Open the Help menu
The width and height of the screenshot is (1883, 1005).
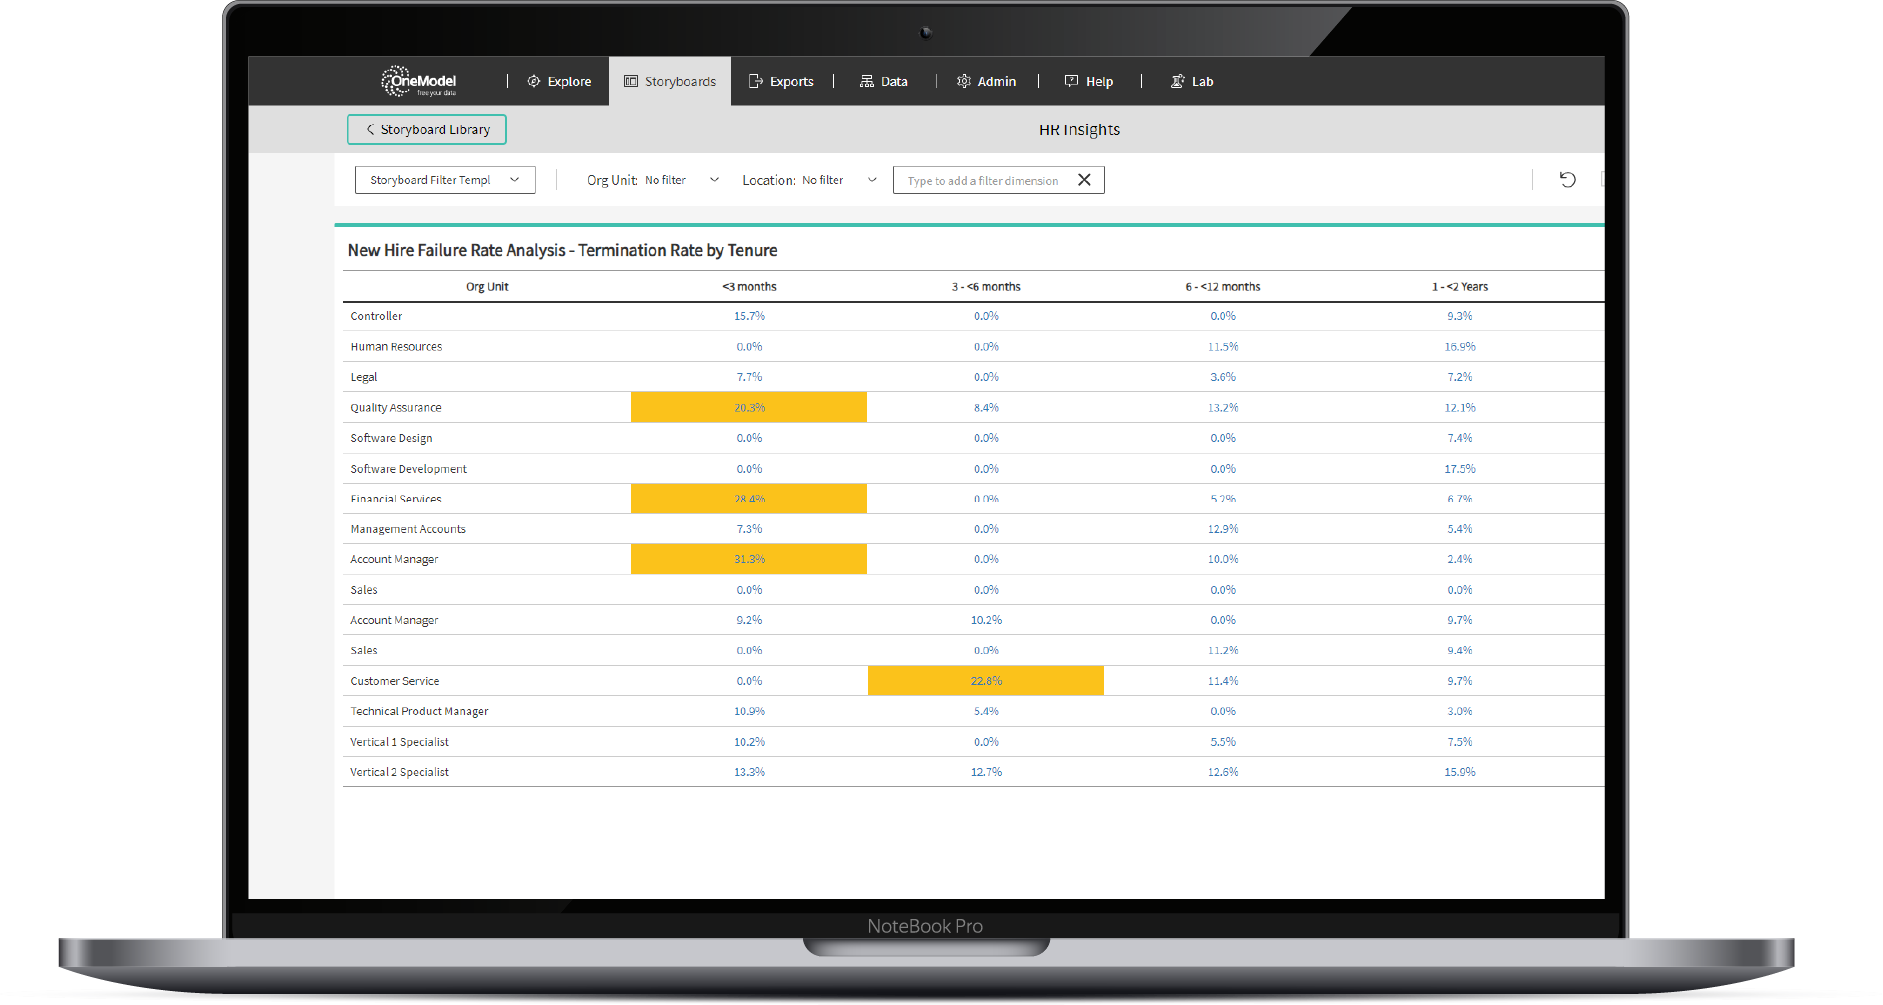[x=1089, y=81]
